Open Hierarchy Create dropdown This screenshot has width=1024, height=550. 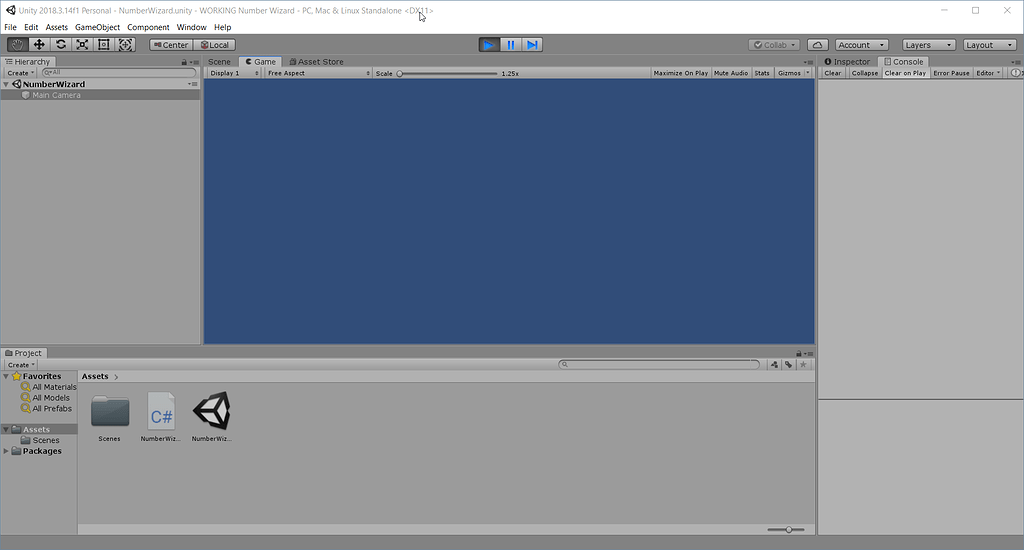[x=21, y=73]
